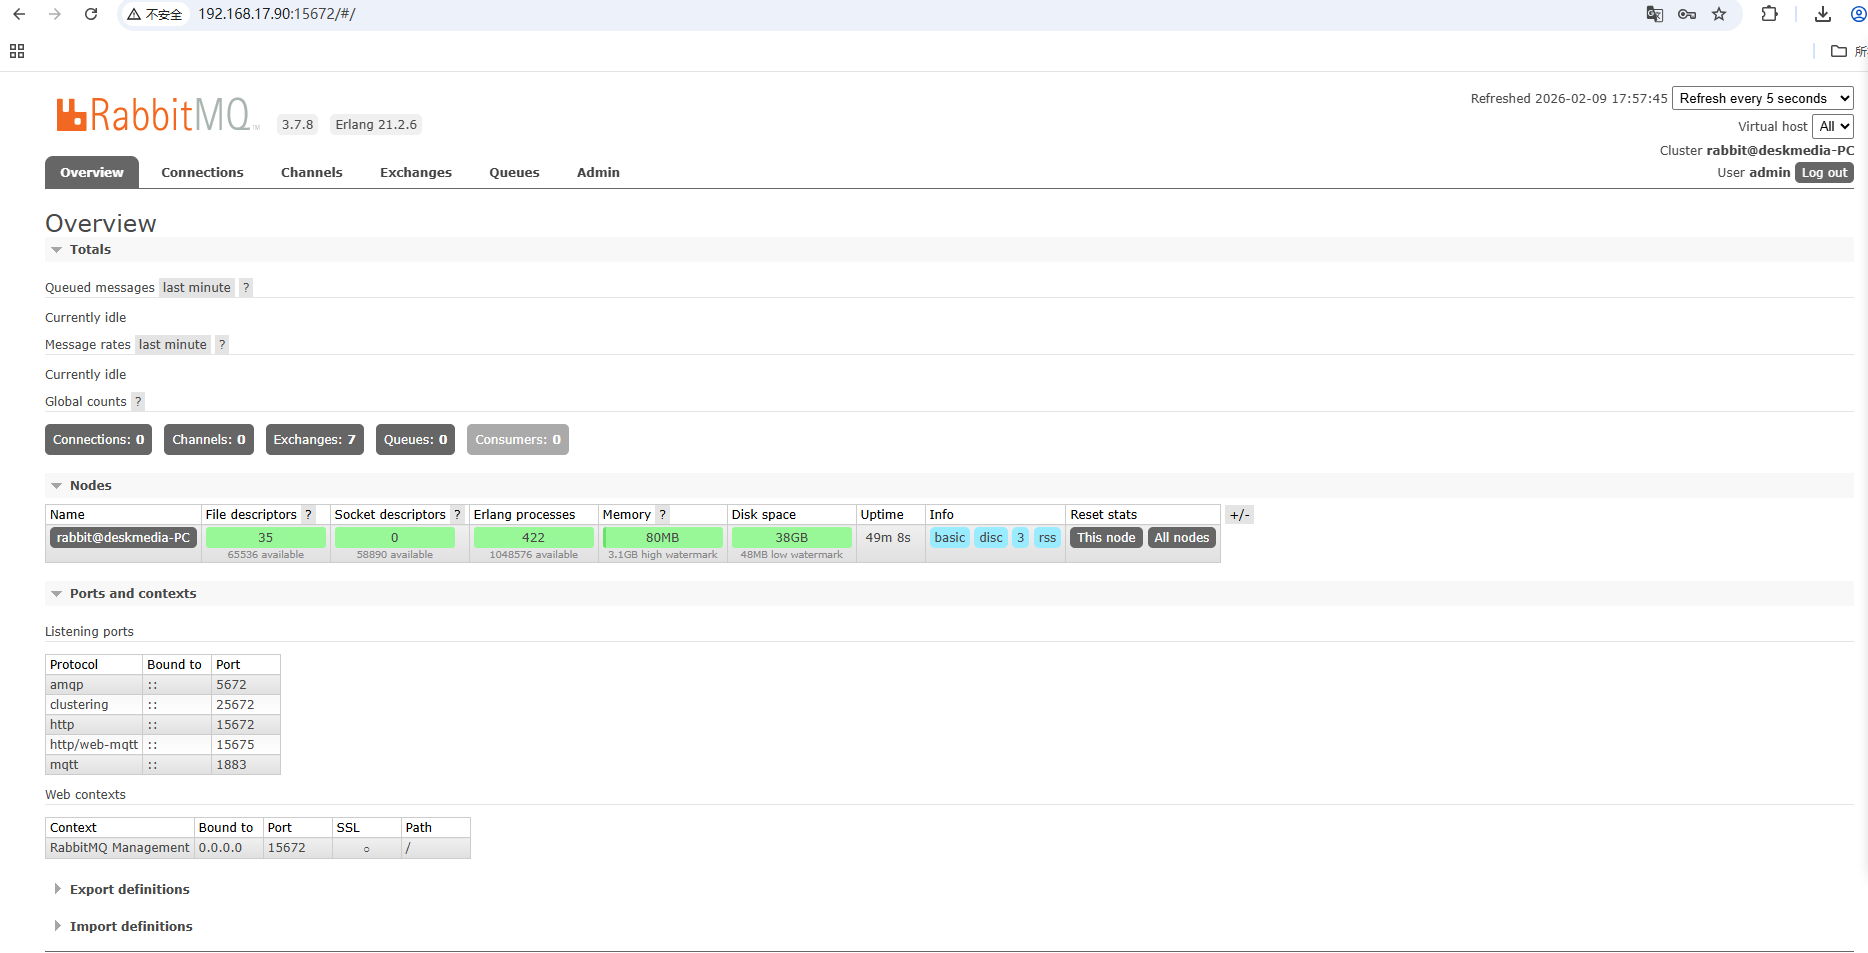Switch to the Connections tab
1868x953 pixels.
pyautogui.click(x=202, y=173)
